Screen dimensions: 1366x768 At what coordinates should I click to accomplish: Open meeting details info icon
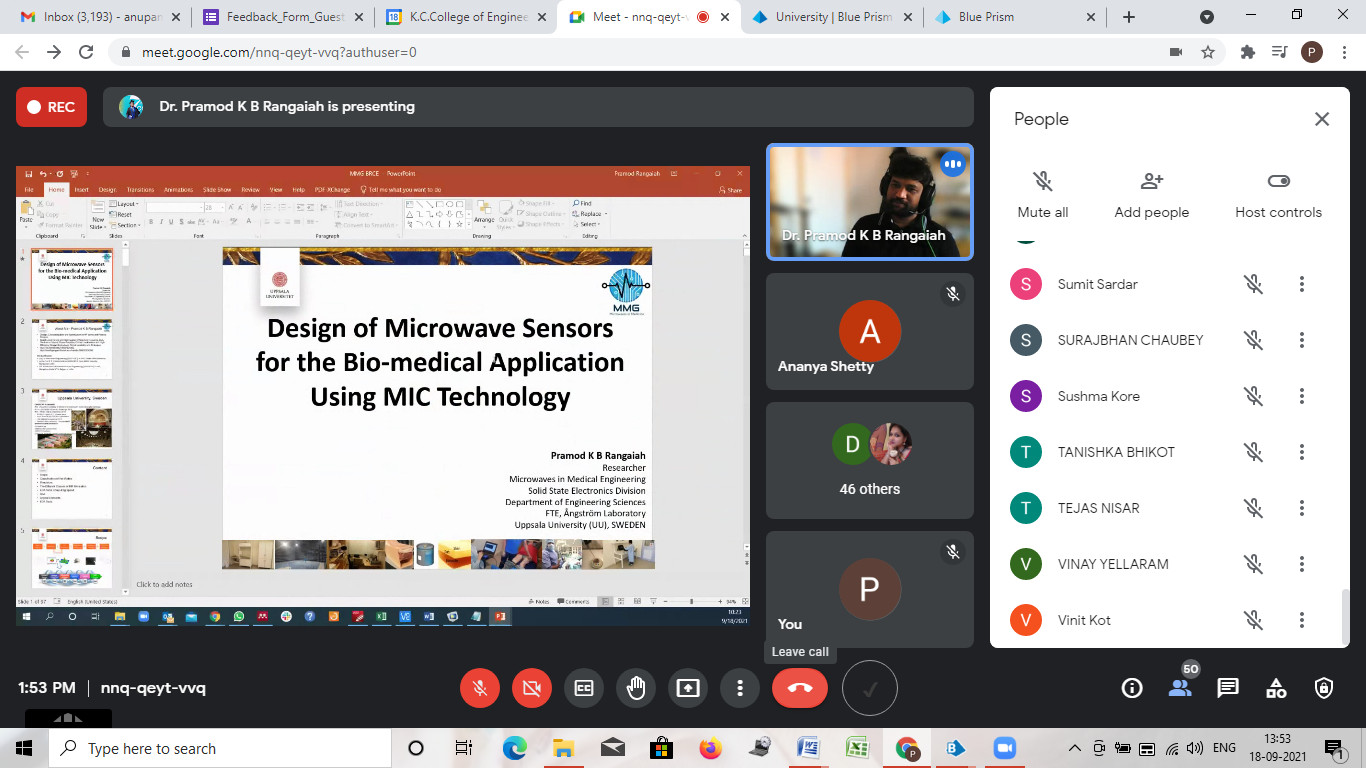(x=1132, y=688)
